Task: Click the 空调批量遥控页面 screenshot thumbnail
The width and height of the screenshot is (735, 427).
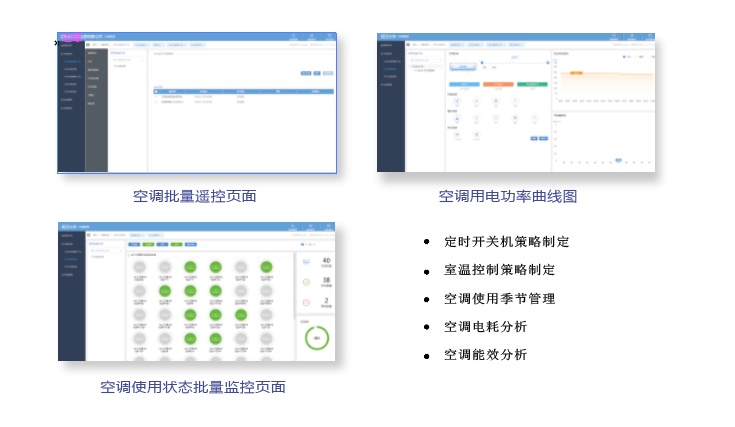Action: 196,104
